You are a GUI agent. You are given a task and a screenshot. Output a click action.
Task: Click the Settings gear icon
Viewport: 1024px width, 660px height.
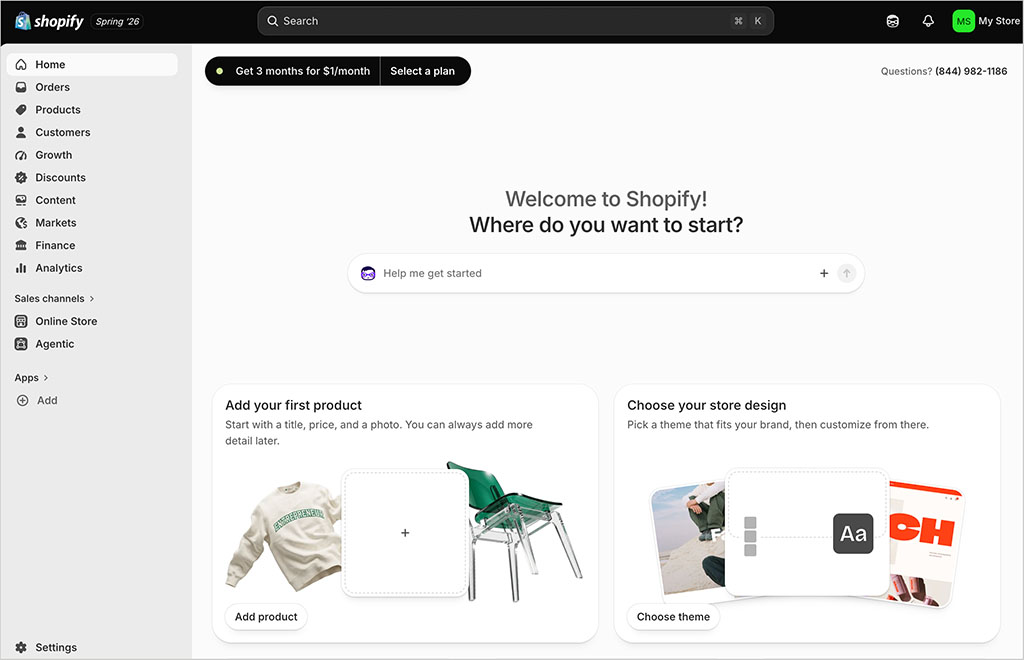point(21,648)
